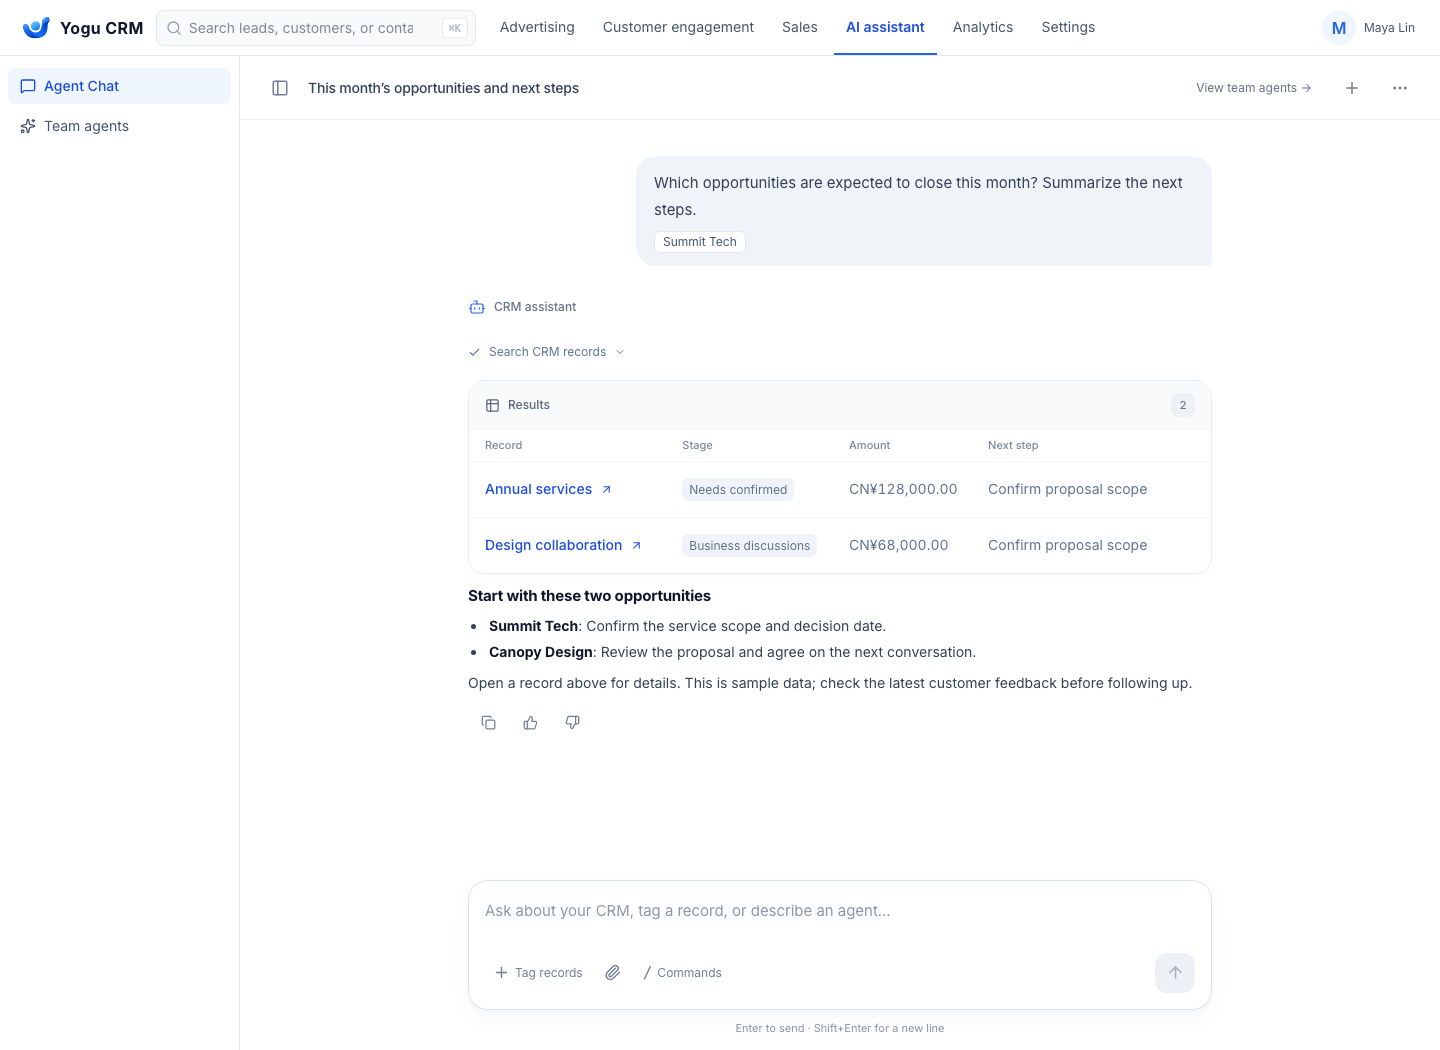Click the CN¥68,000.00 amount

(x=898, y=545)
